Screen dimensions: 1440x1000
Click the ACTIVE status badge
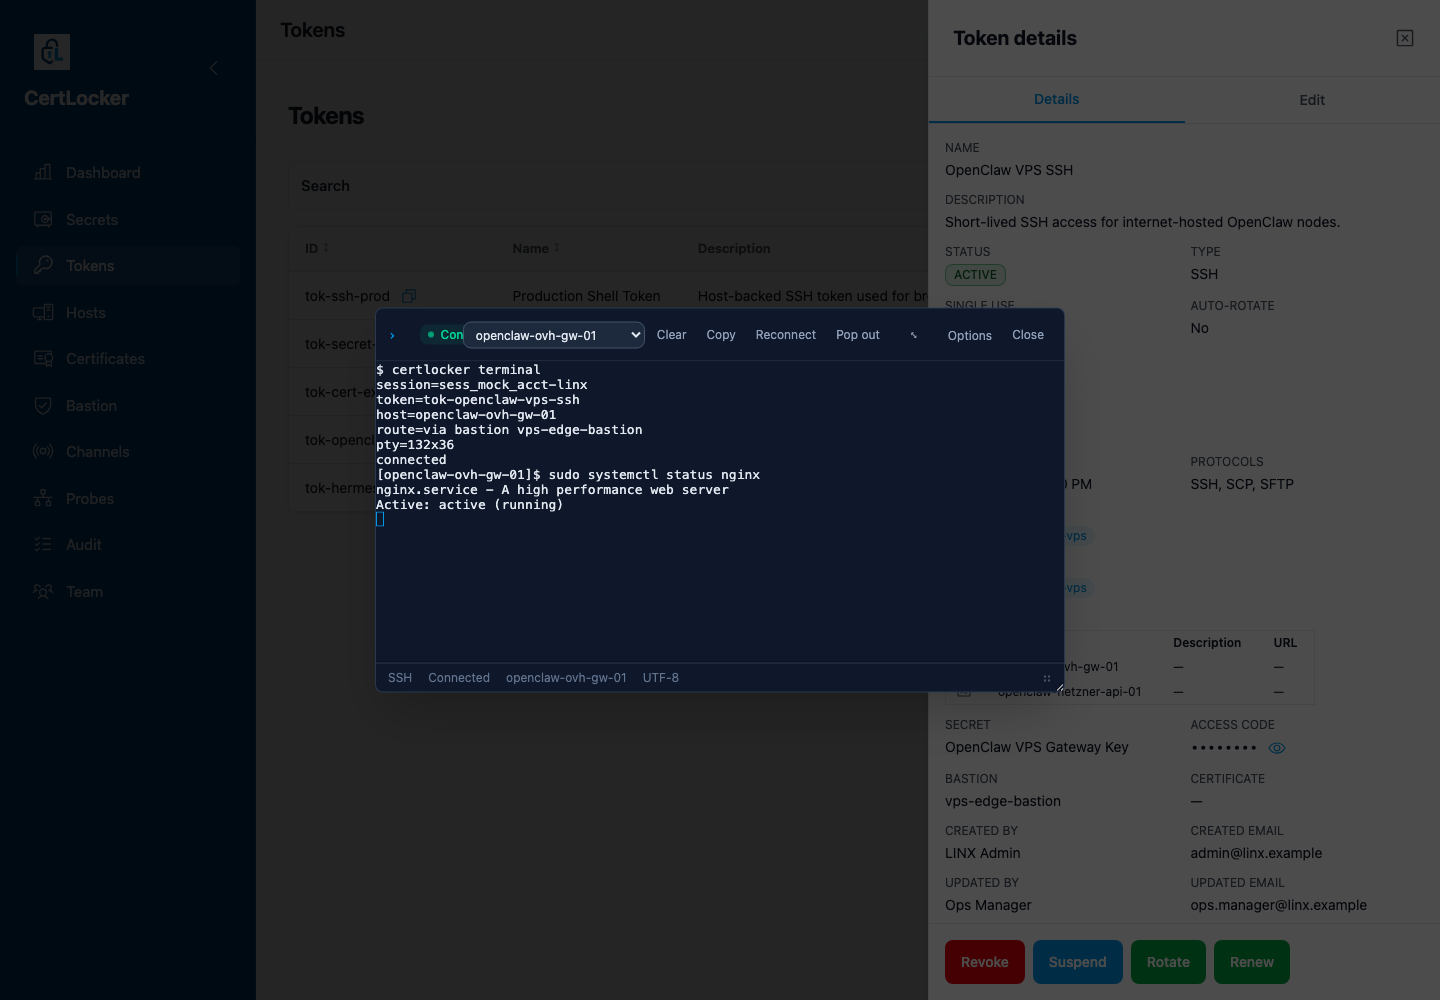[x=975, y=275]
